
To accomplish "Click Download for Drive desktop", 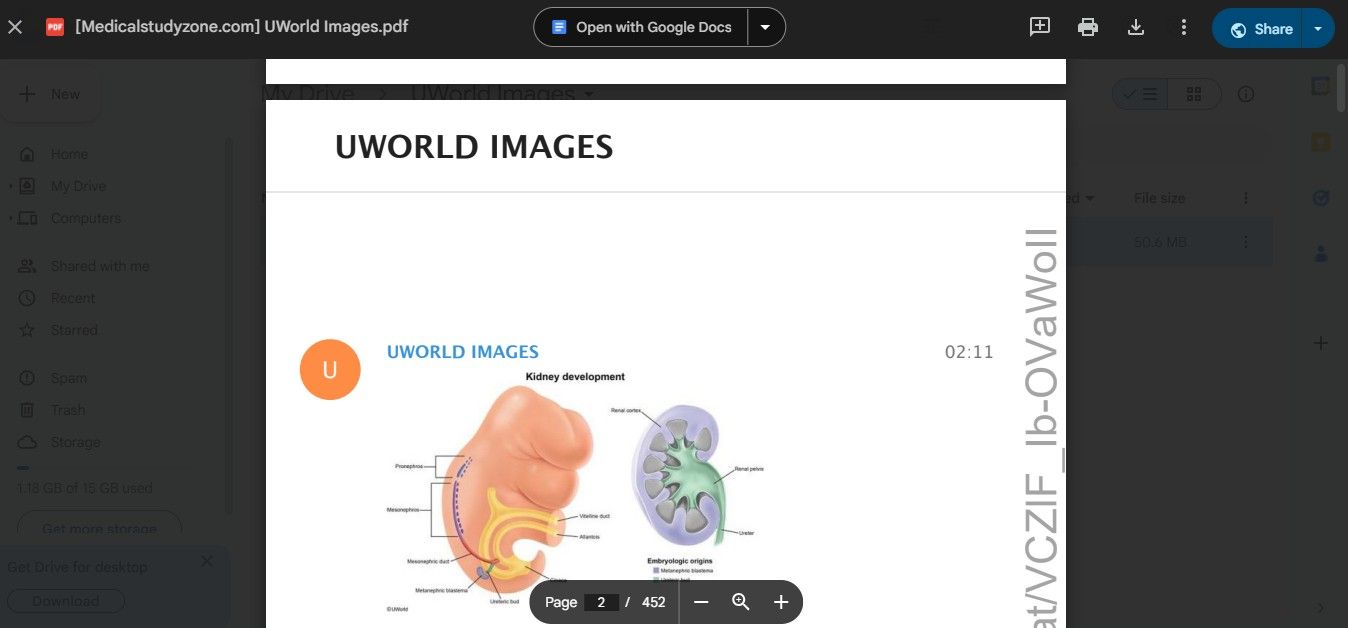I will tap(66, 601).
